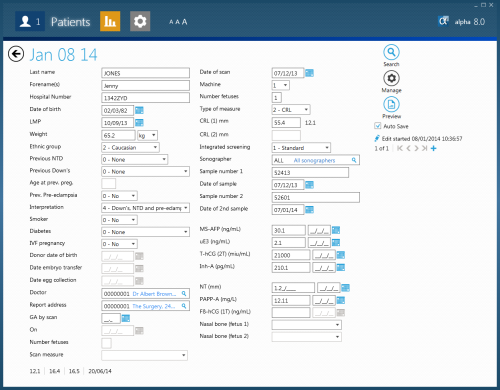Expand the Type of measure dropdown
This screenshot has height=390, width=500.
(306, 110)
